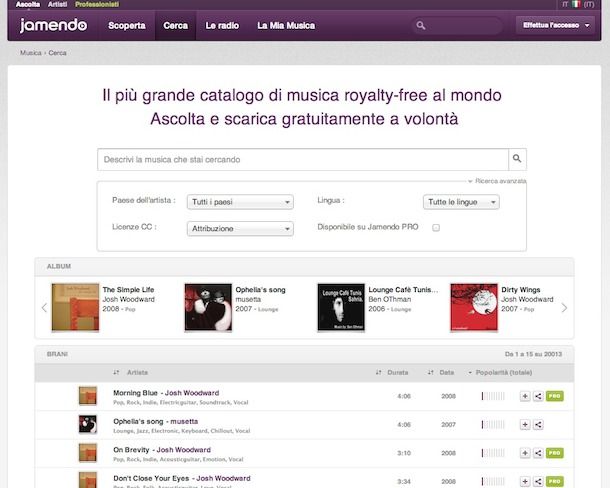Switch to the Professionisti top tab
Screen dimensions: 610x488
click(97, 4)
